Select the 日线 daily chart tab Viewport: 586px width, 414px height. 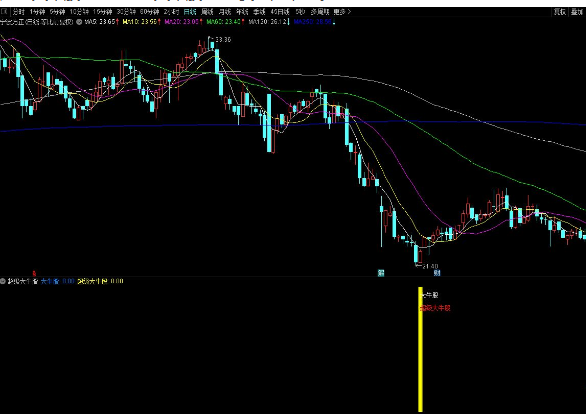pyautogui.click(x=190, y=12)
